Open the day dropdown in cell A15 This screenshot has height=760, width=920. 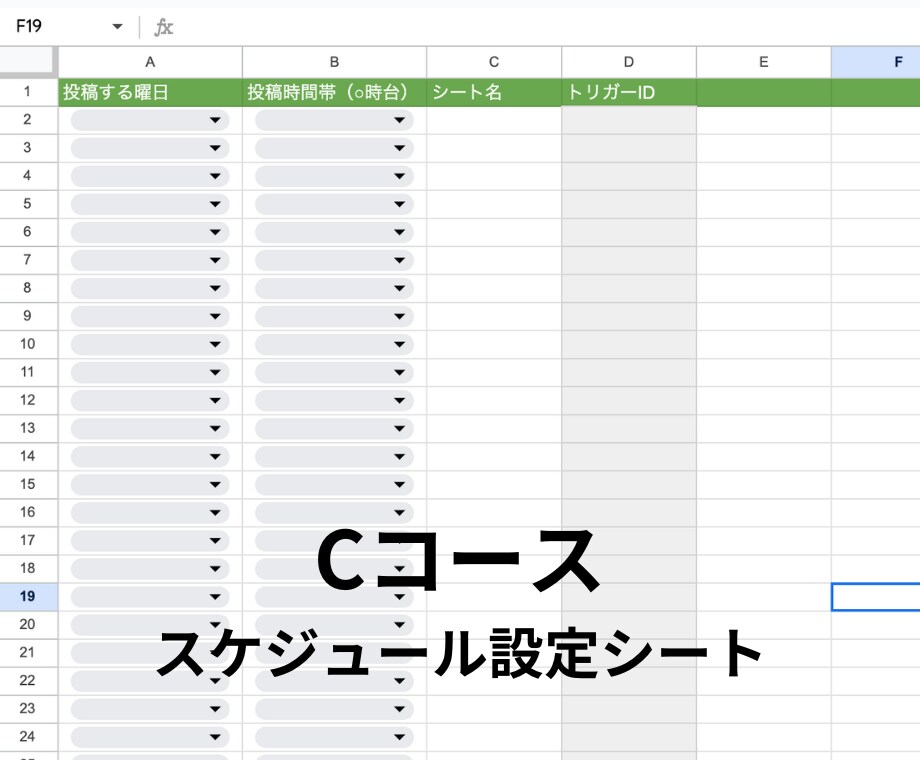pyautogui.click(x=215, y=485)
